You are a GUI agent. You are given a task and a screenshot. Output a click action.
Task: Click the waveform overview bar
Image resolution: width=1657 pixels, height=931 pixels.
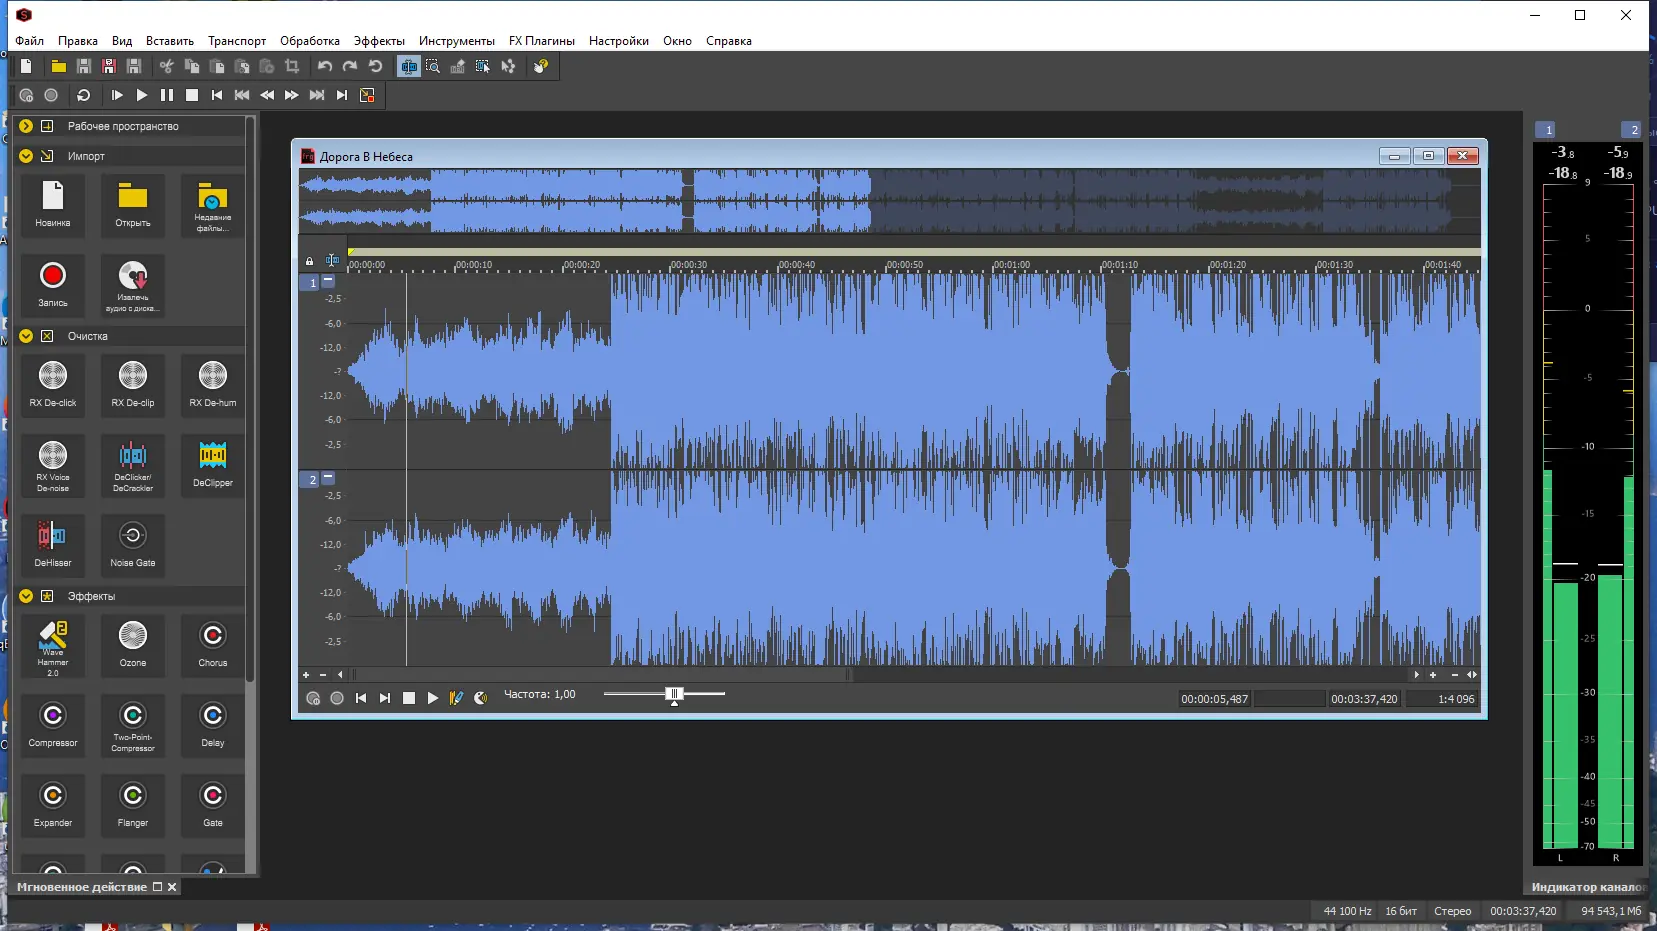click(890, 201)
